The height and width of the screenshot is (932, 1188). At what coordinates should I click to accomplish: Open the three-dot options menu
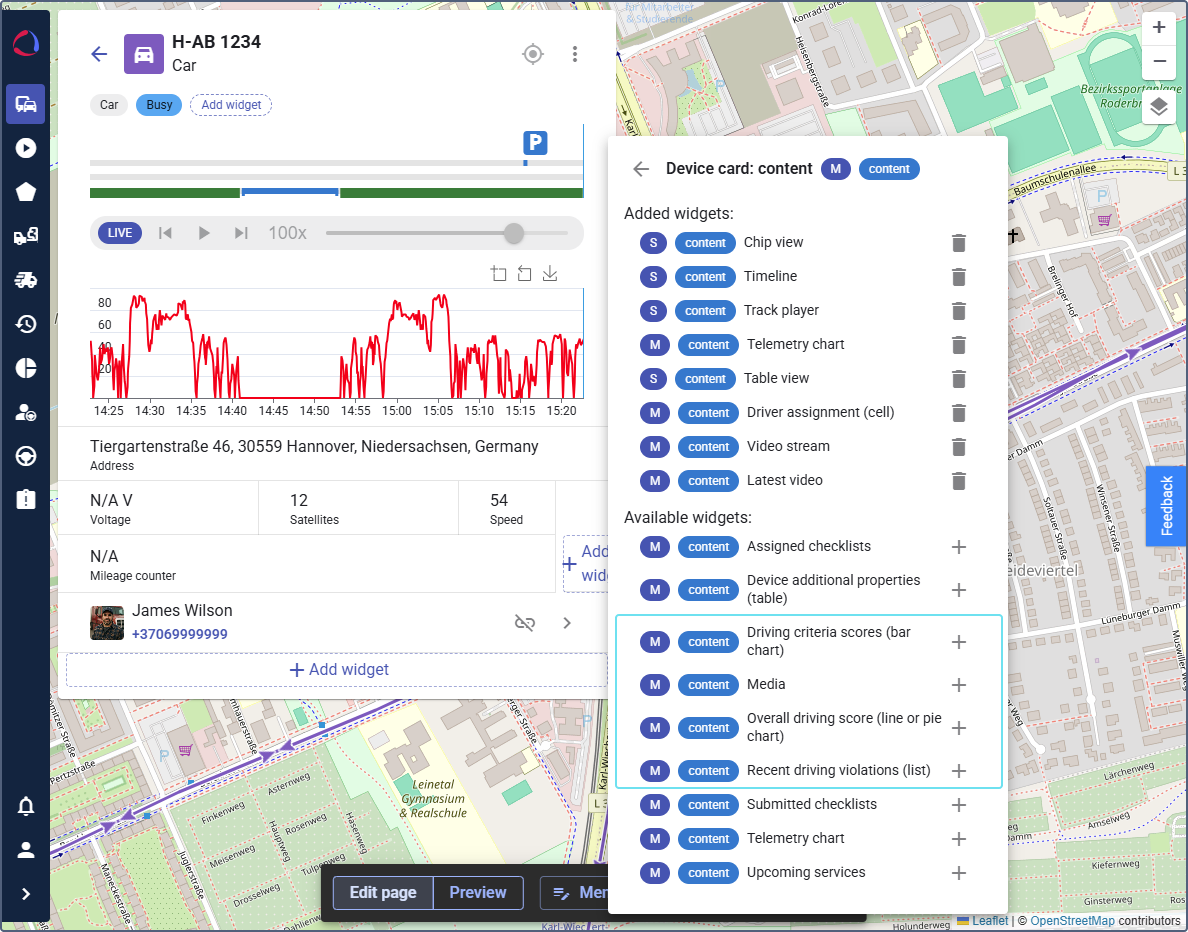coord(575,54)
